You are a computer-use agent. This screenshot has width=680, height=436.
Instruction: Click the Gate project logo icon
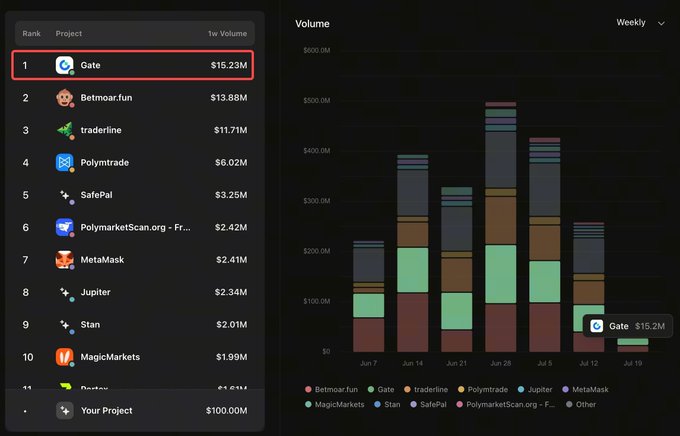coord(64,65)
